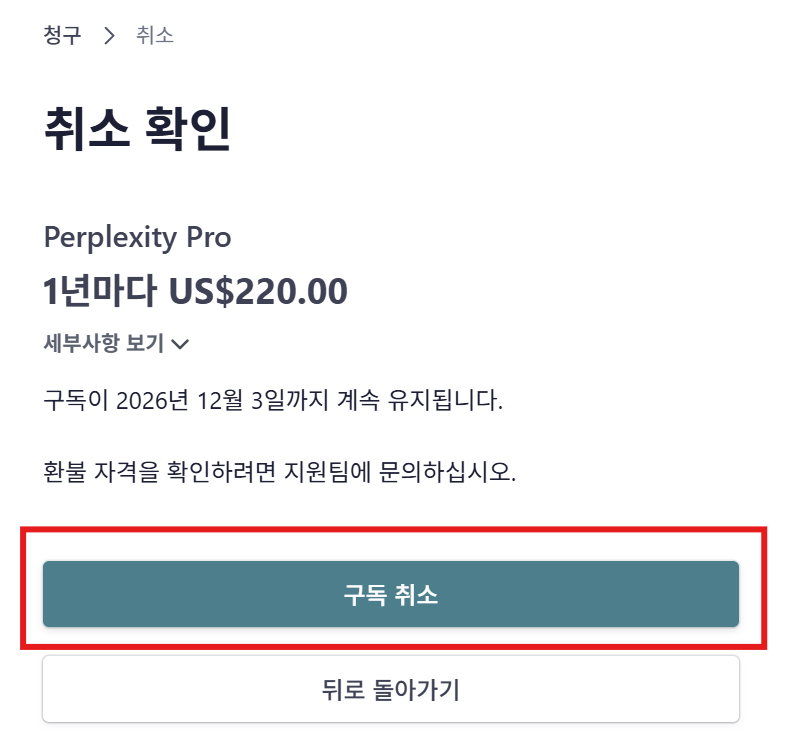Click the down chevron beside 세부사항 보기
The height and width of the screenshot is (754, 805).
[x=181, y=345]
